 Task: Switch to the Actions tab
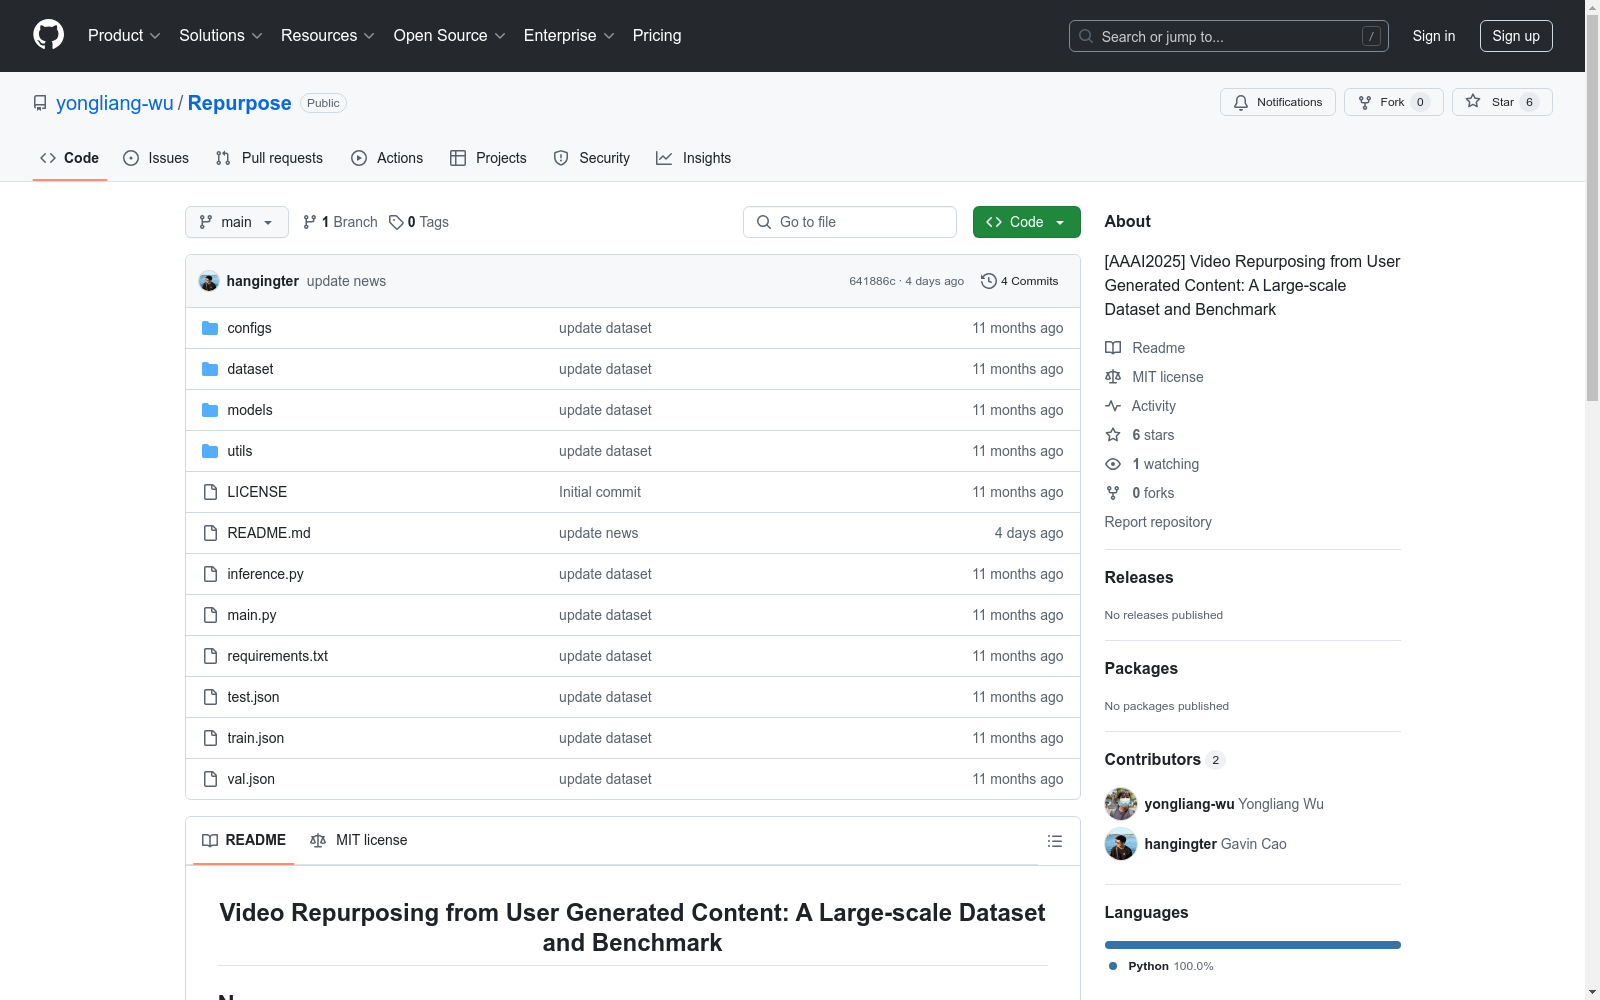(387, 158)
